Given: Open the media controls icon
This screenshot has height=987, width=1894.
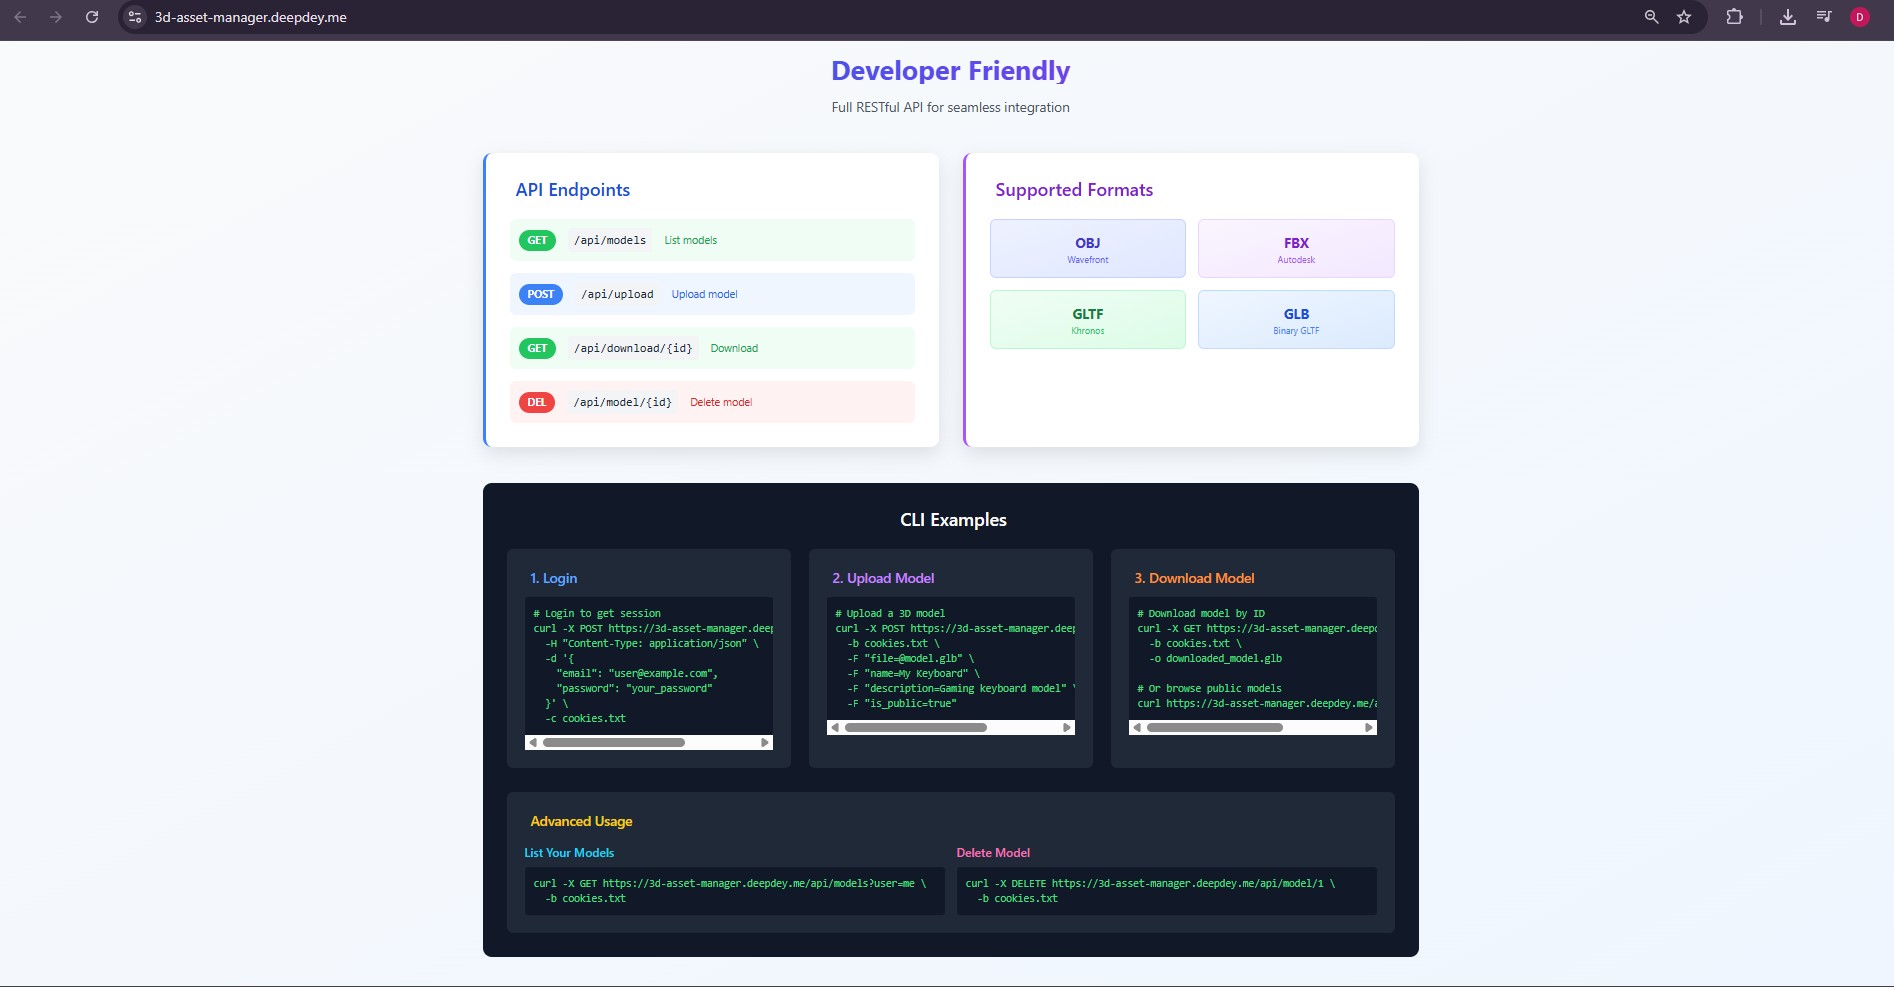Looking at the screenshot, I should coord(1824,17).
